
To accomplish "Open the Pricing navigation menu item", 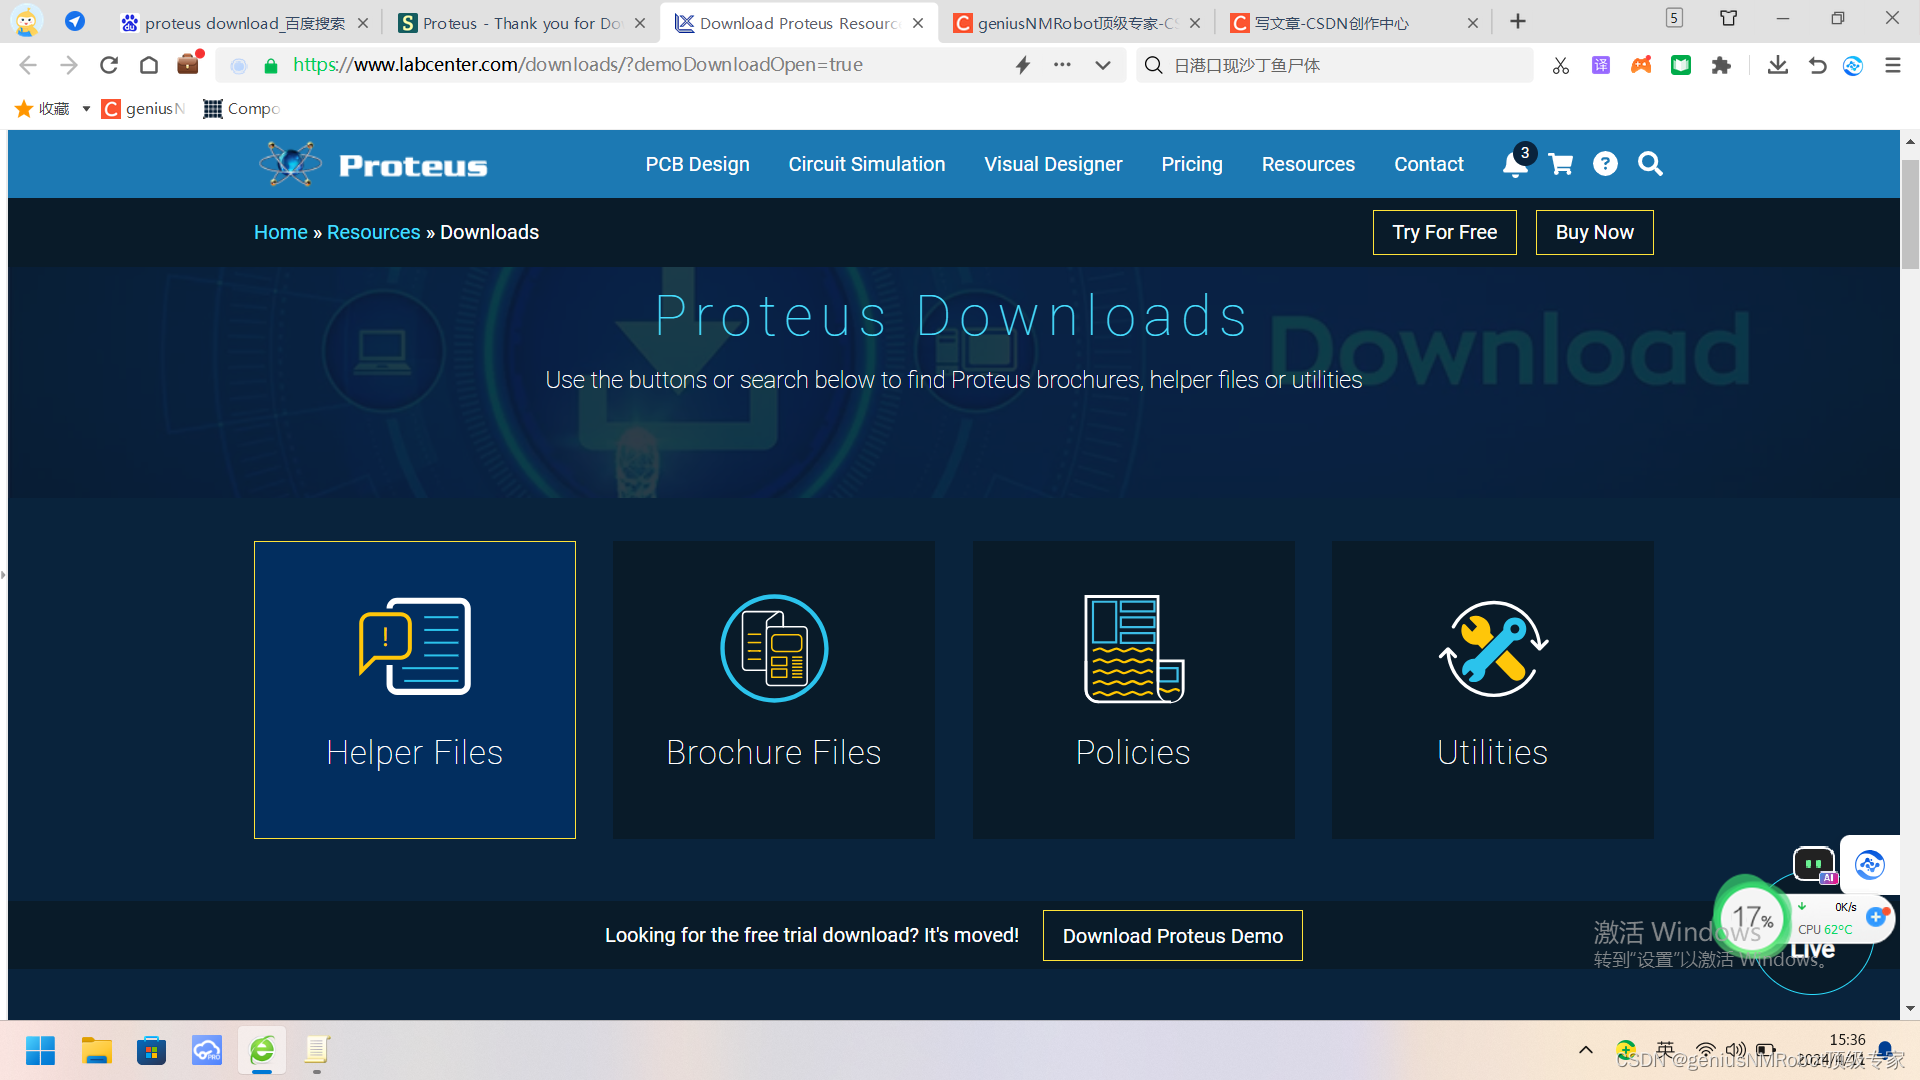I will (x=1191, y=164).
